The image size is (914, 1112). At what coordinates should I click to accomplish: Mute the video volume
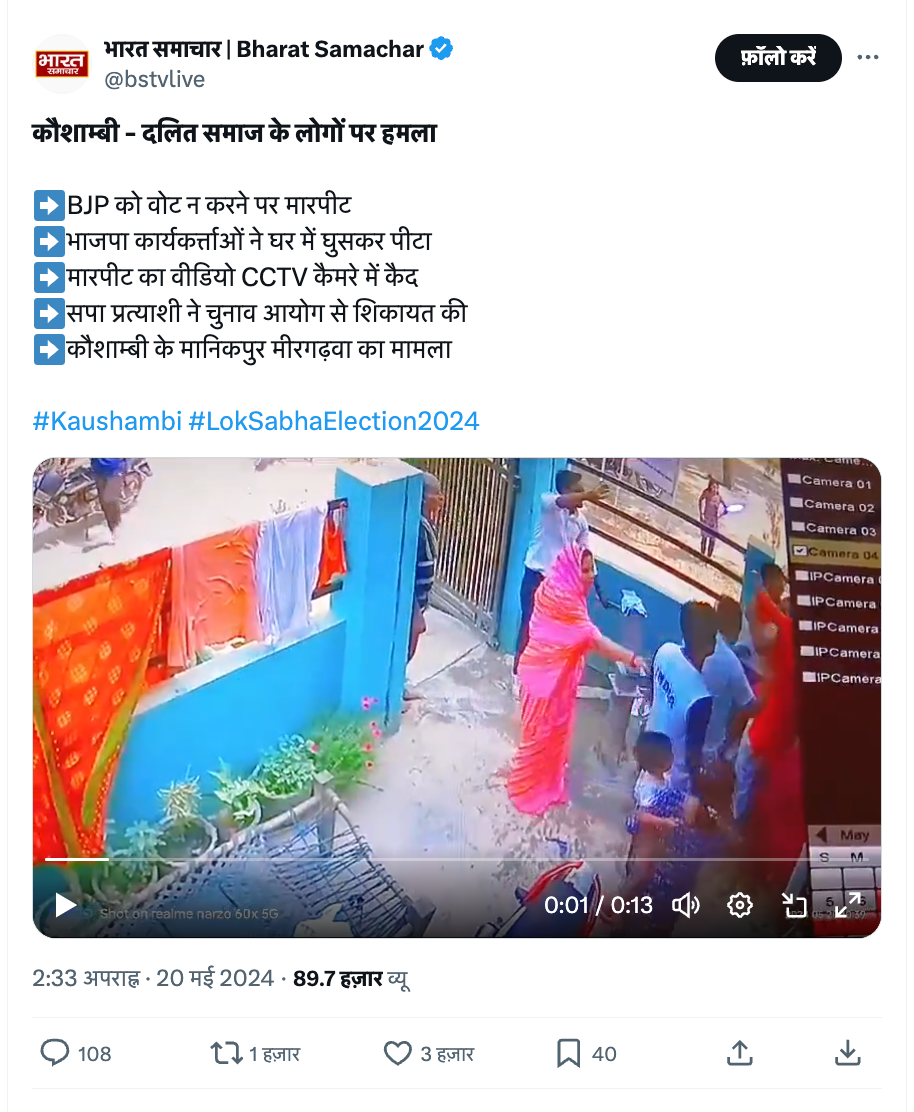coord(685,905)
